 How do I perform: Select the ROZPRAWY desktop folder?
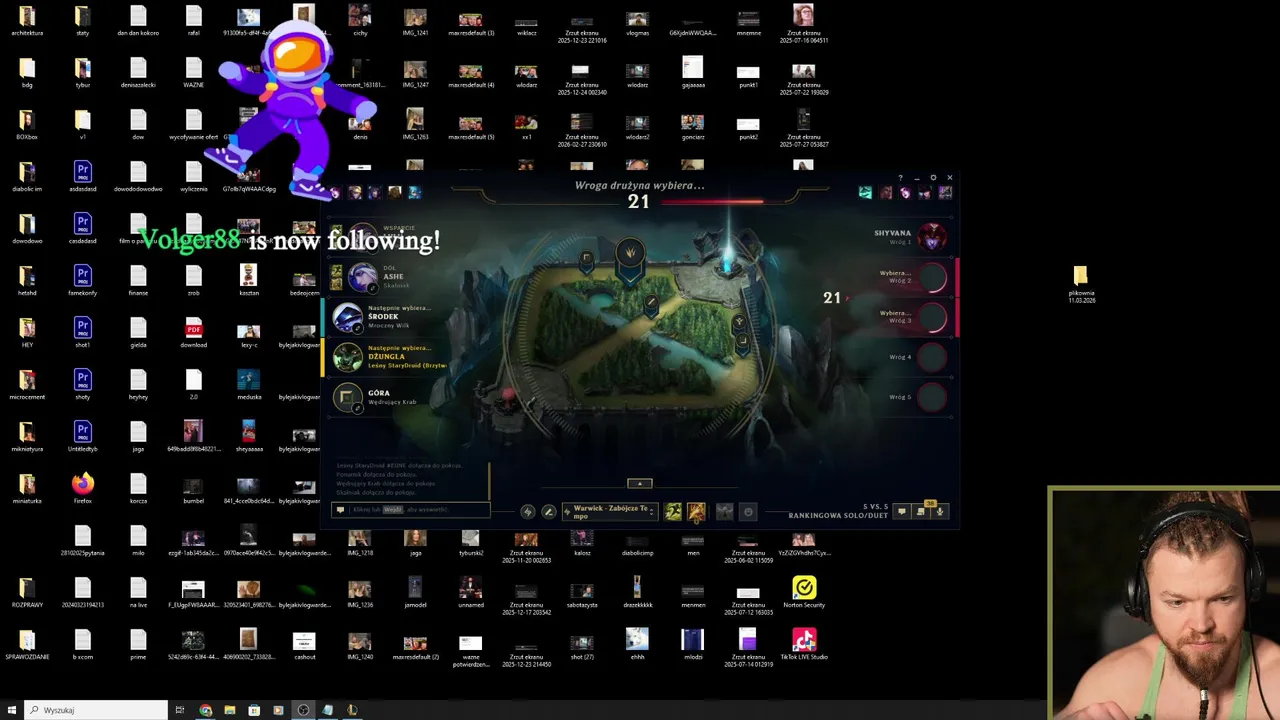[x=27, y=592]
